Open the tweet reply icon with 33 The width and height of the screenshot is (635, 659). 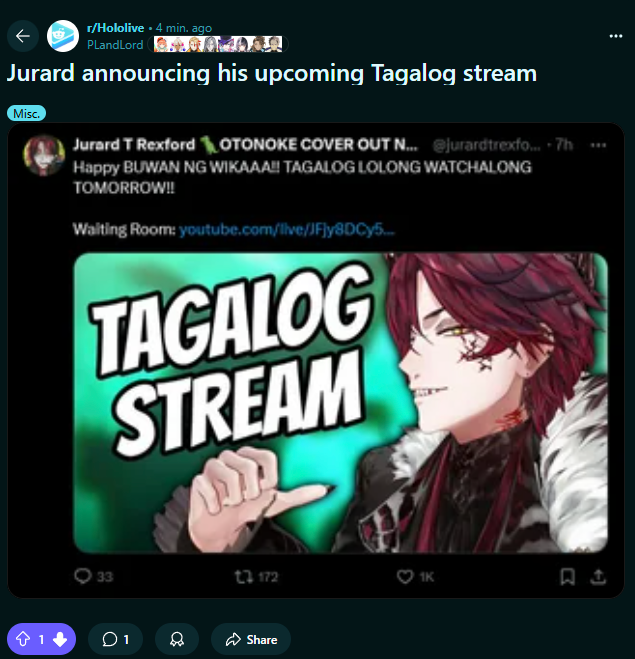click(93, 576)
